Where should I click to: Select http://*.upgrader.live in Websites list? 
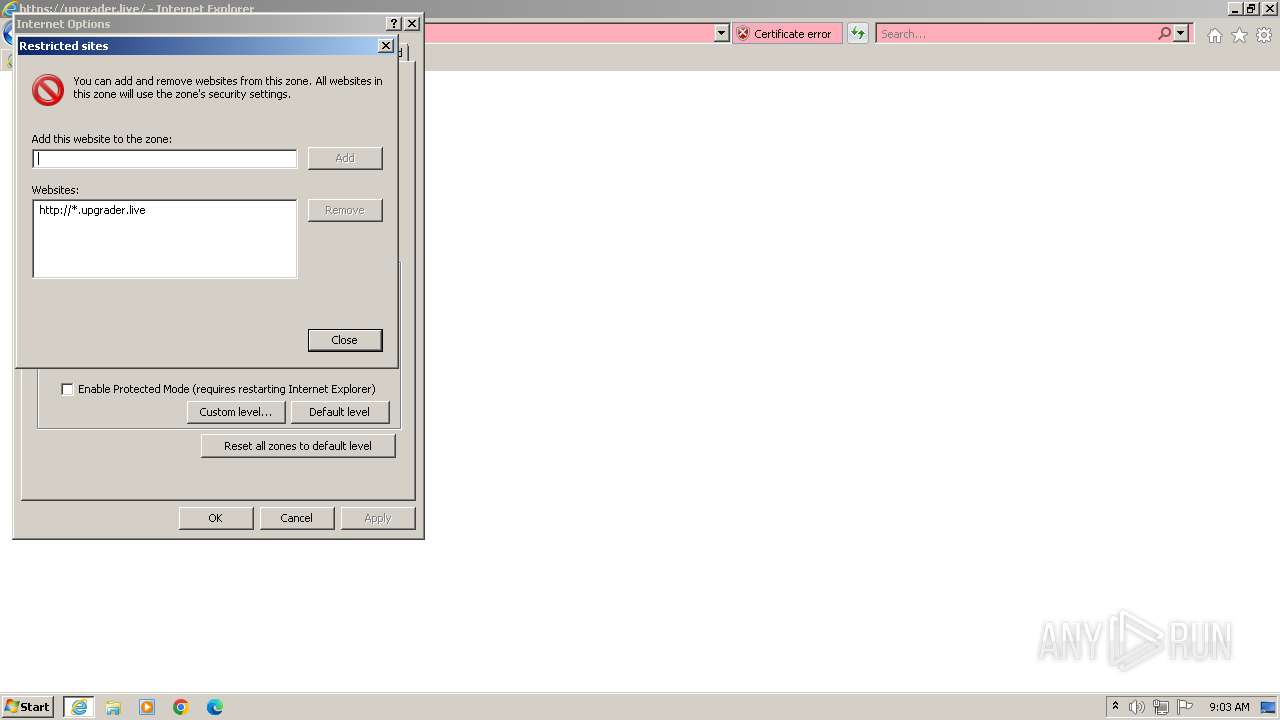point(92,210)
